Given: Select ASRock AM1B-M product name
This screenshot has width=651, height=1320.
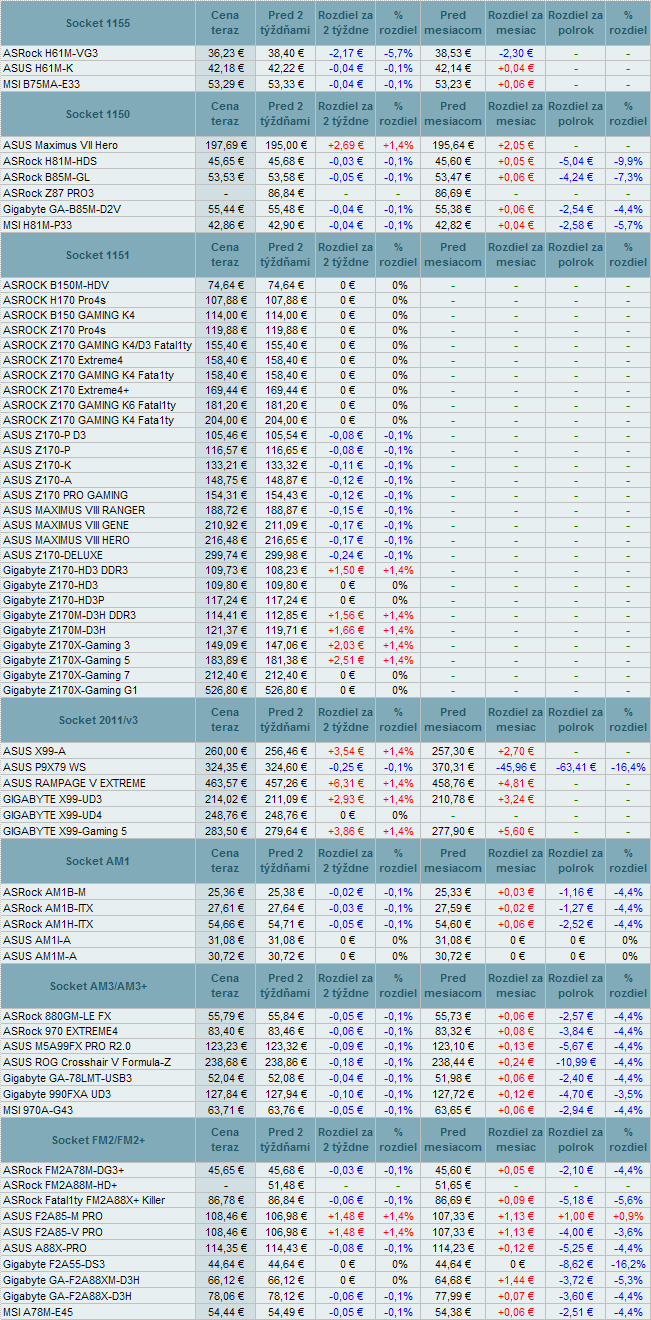Looking at the screenshot, I should [44, 891].
